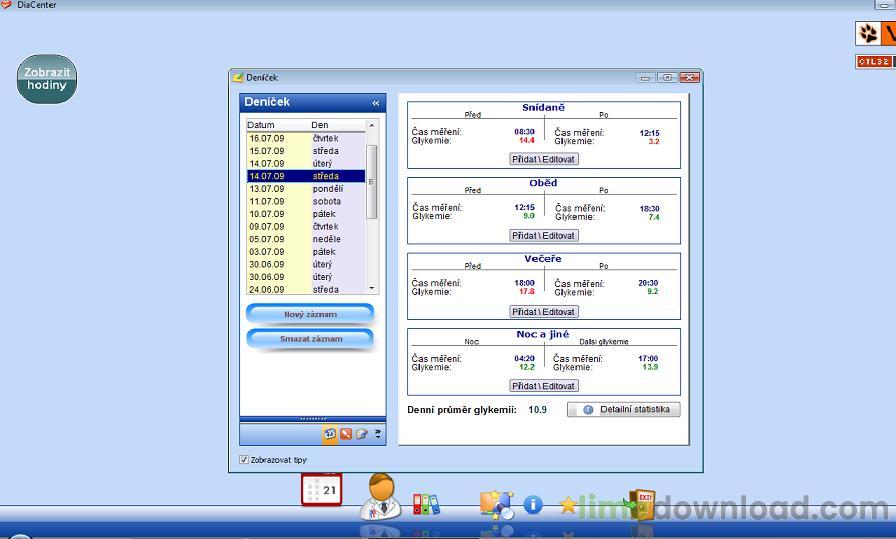Screen dimensions: 896x539
Task: Collapse the Deníček side panel
Action: [376, 103]
